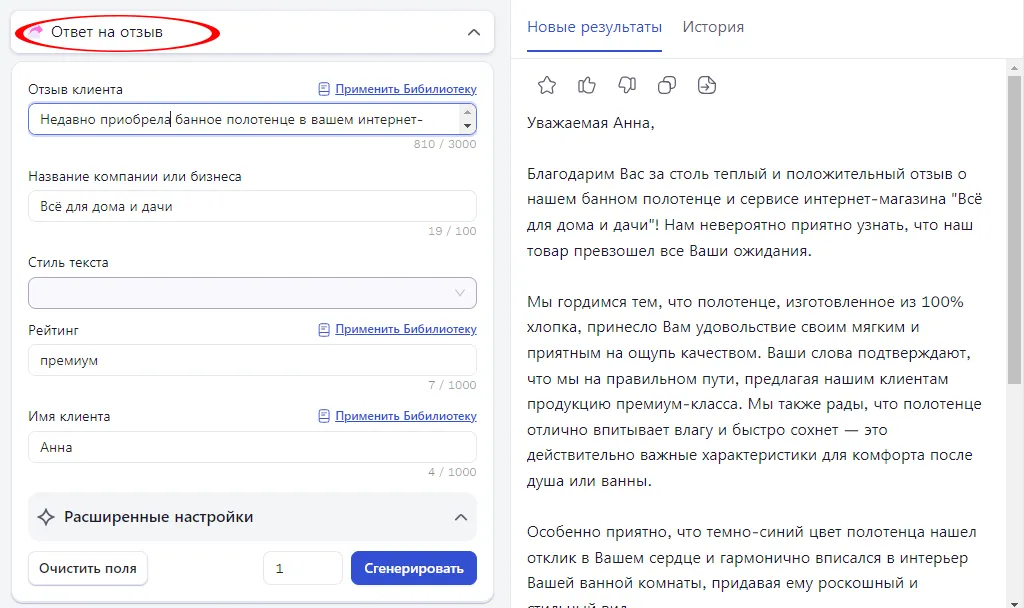Click the library icon beside the Рейтинг field
Screen dimensions: 1024x608
[x=322, y=328]
